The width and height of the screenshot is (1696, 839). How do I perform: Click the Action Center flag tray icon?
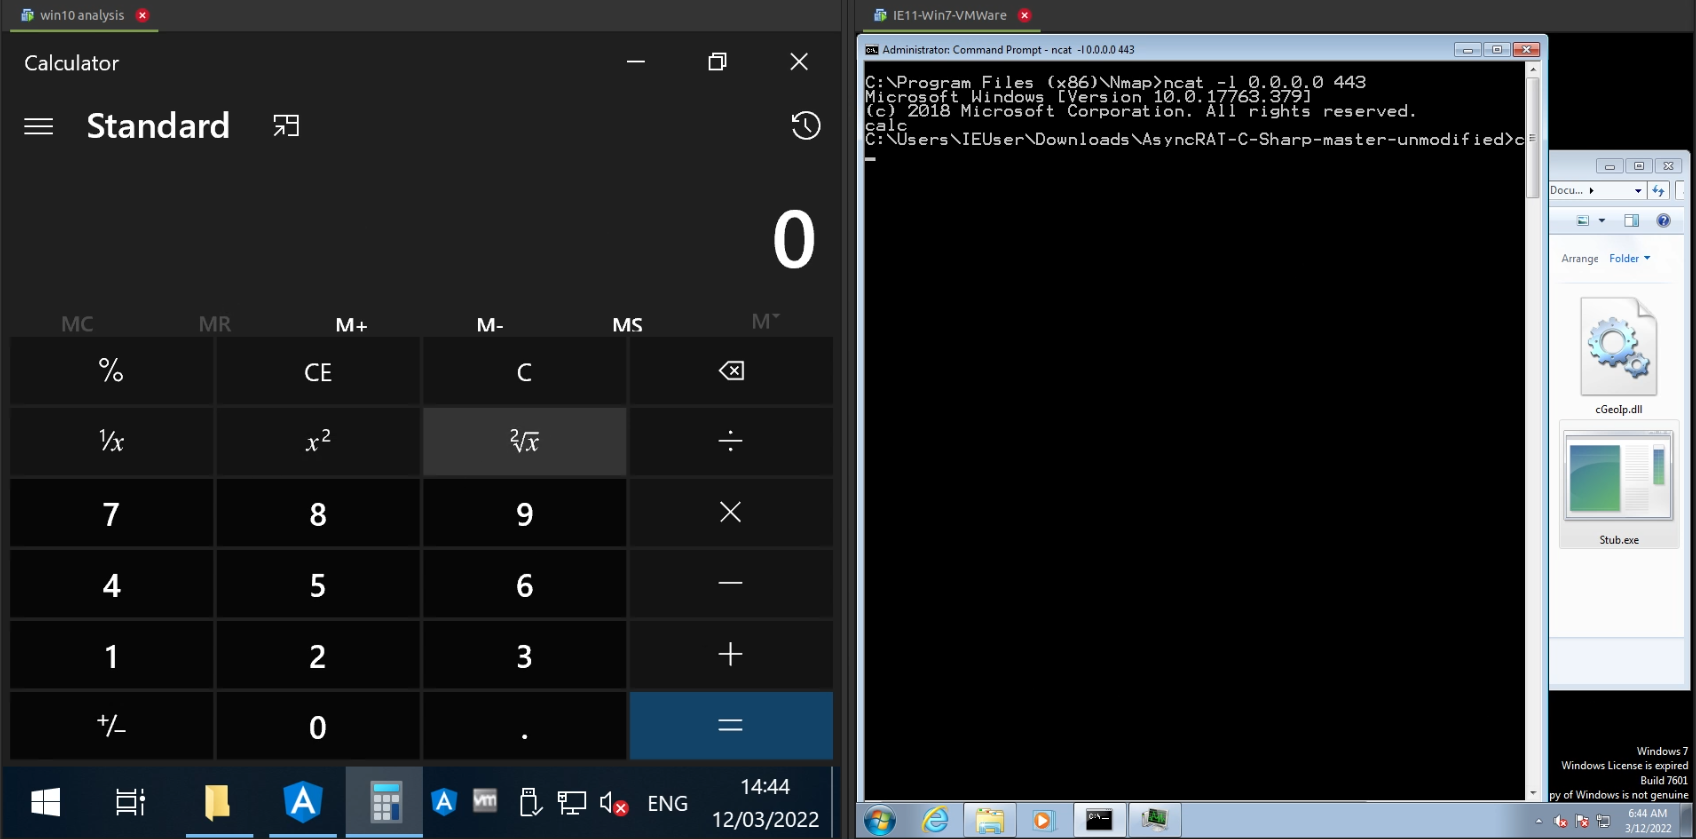1582,821
